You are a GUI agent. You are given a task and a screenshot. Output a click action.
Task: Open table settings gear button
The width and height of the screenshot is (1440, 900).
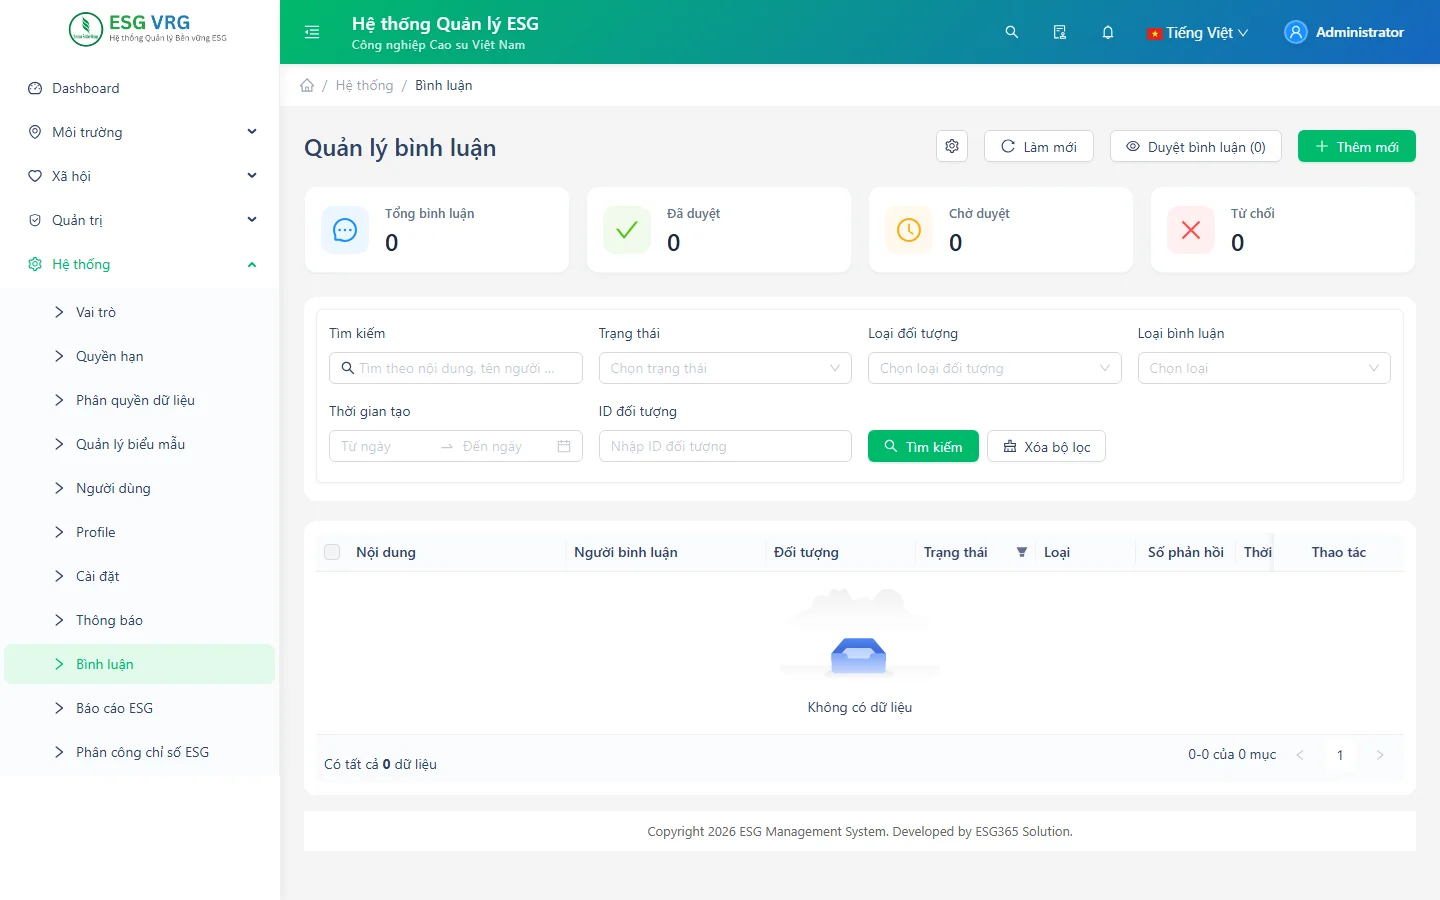(x=952, y=146)
